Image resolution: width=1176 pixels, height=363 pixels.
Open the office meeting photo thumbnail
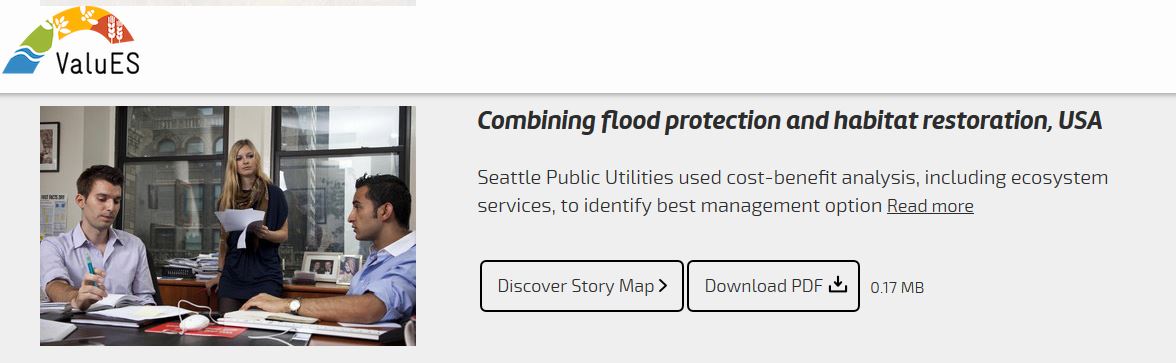[x=228, y=226]
